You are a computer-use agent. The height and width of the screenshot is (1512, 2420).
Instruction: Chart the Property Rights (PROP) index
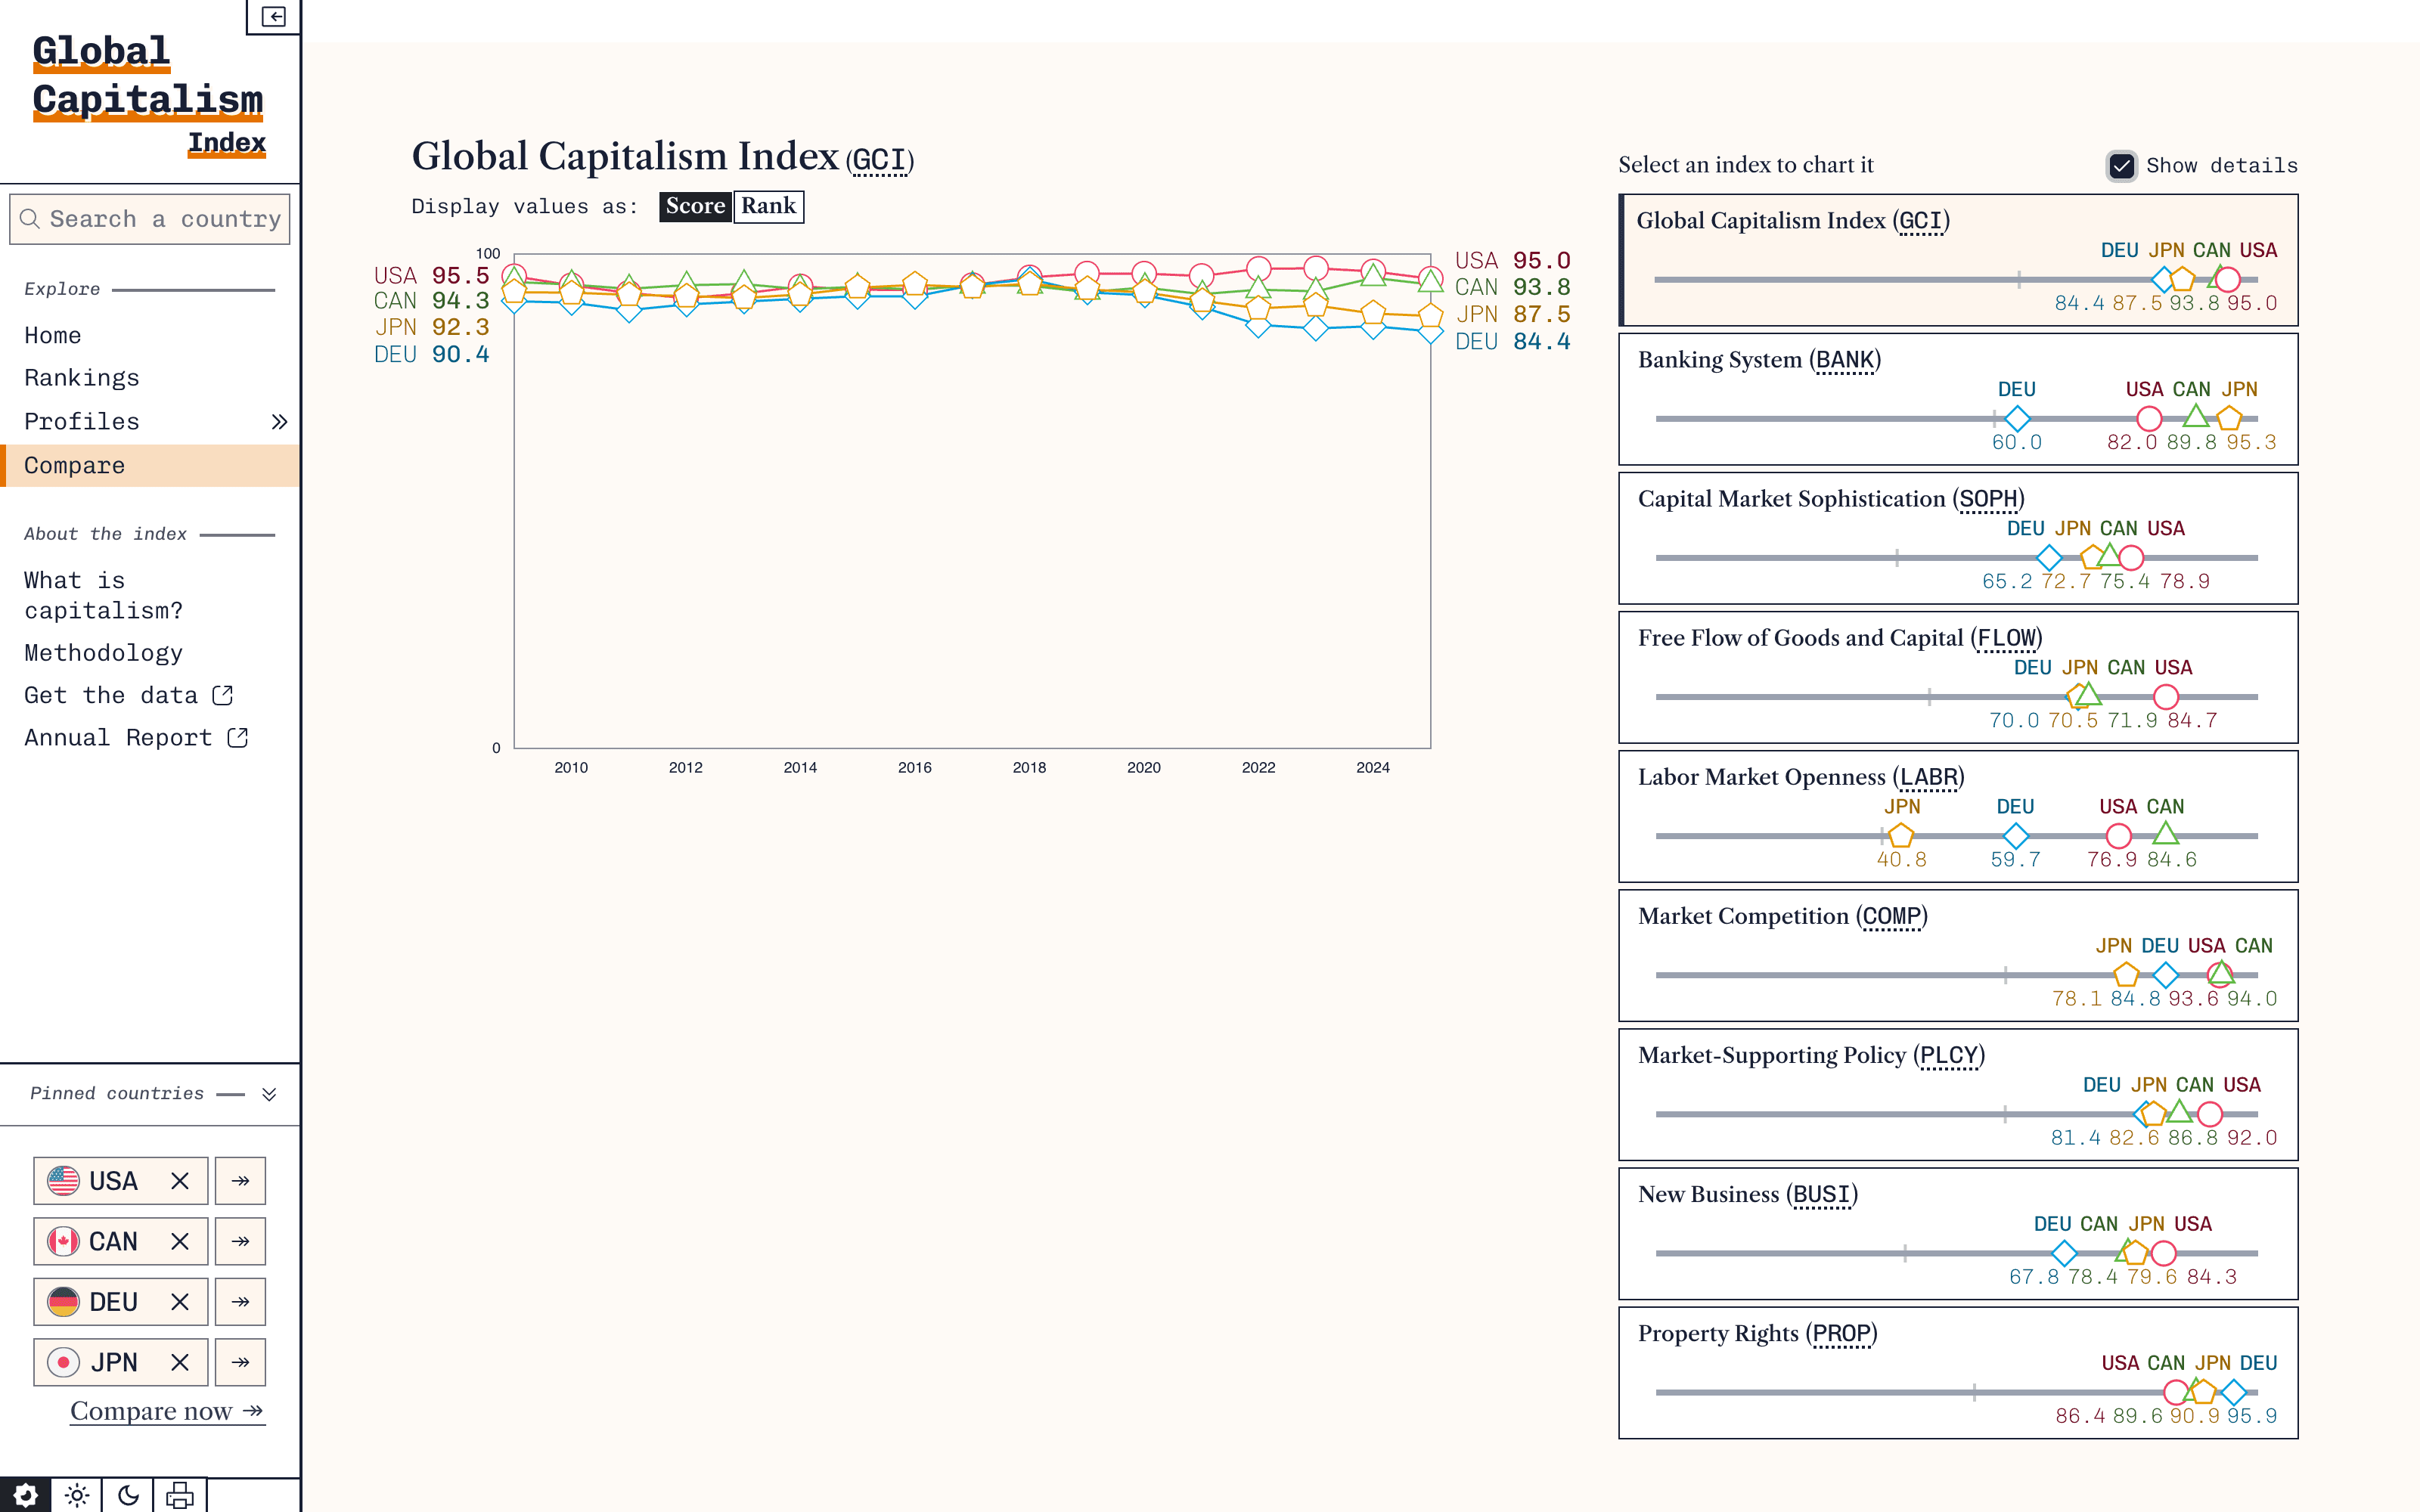[x=1958, y=1373]
